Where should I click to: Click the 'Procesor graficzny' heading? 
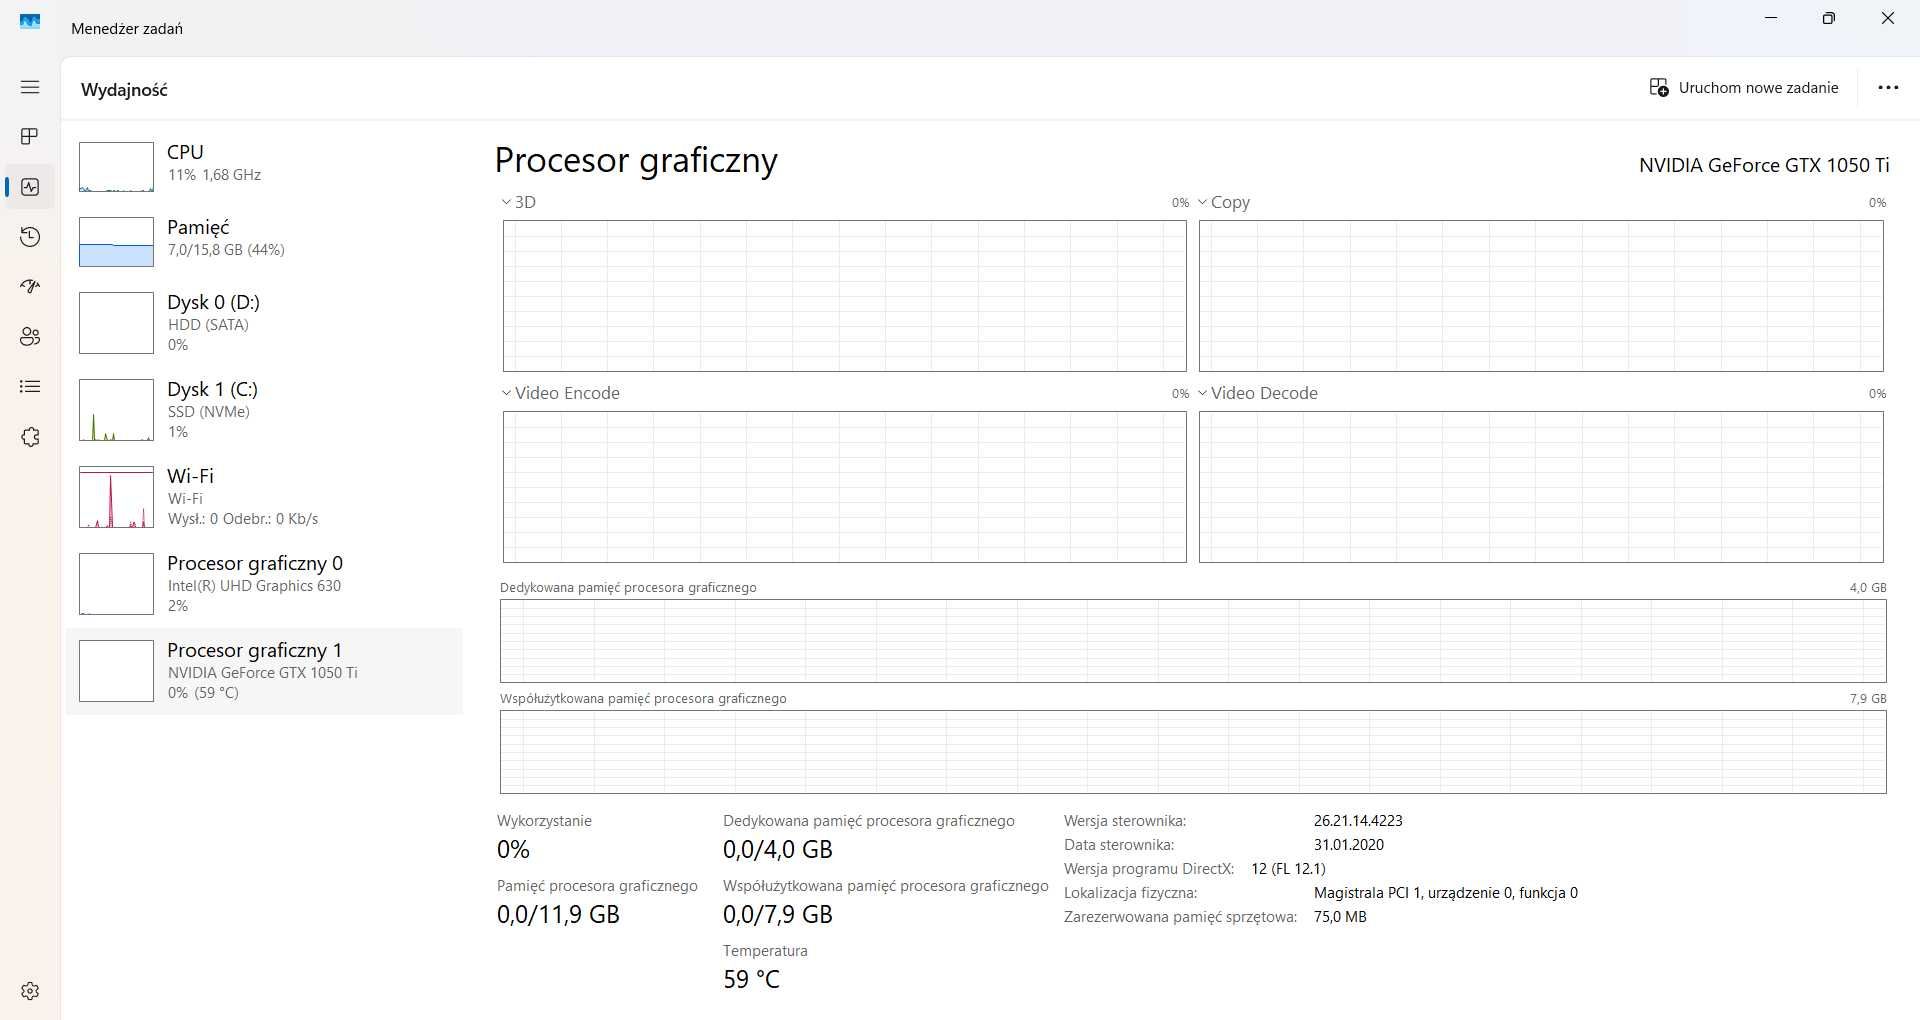pyautogui.click(x=636, y=160)
